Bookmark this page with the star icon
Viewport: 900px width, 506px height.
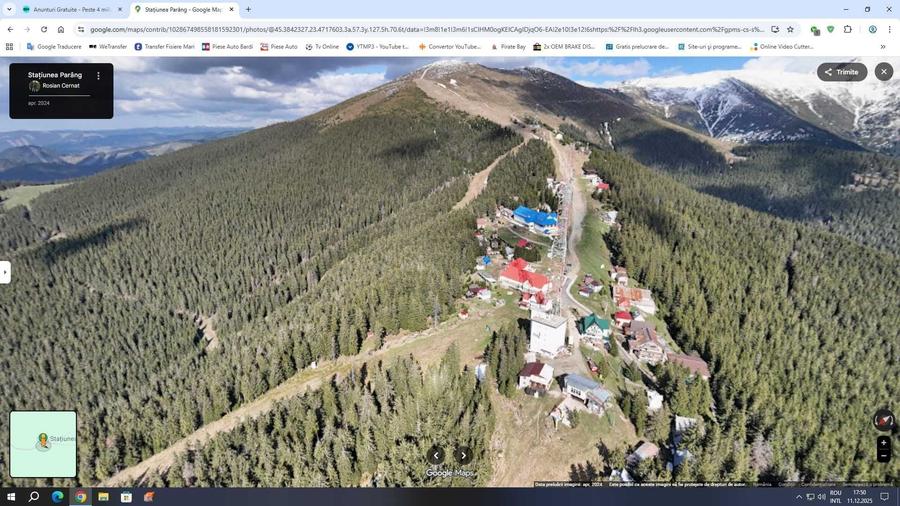click(790, 29)
